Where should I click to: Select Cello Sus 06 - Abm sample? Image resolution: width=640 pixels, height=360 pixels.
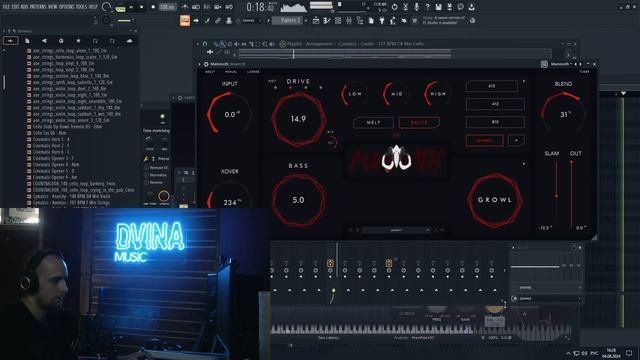tap(49, 133)
